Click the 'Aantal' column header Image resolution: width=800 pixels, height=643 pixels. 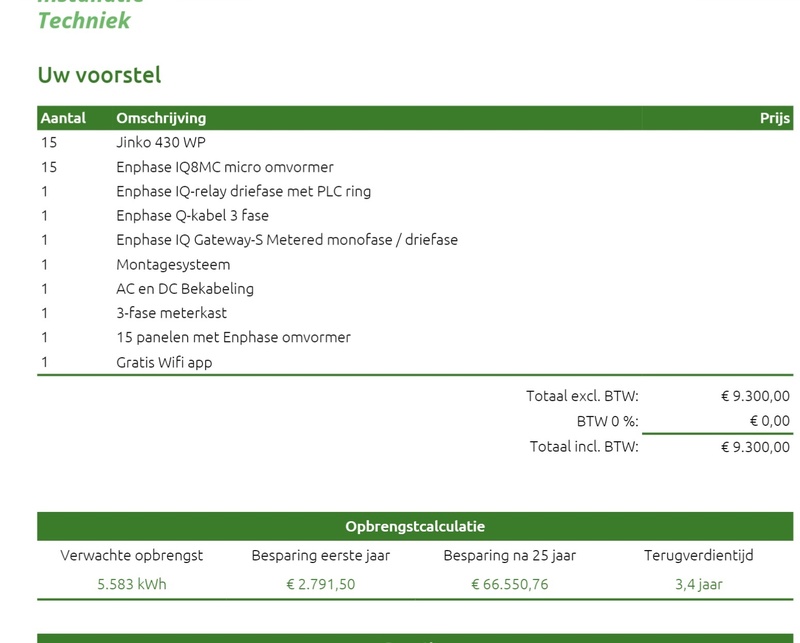click(x=63, y=118)
